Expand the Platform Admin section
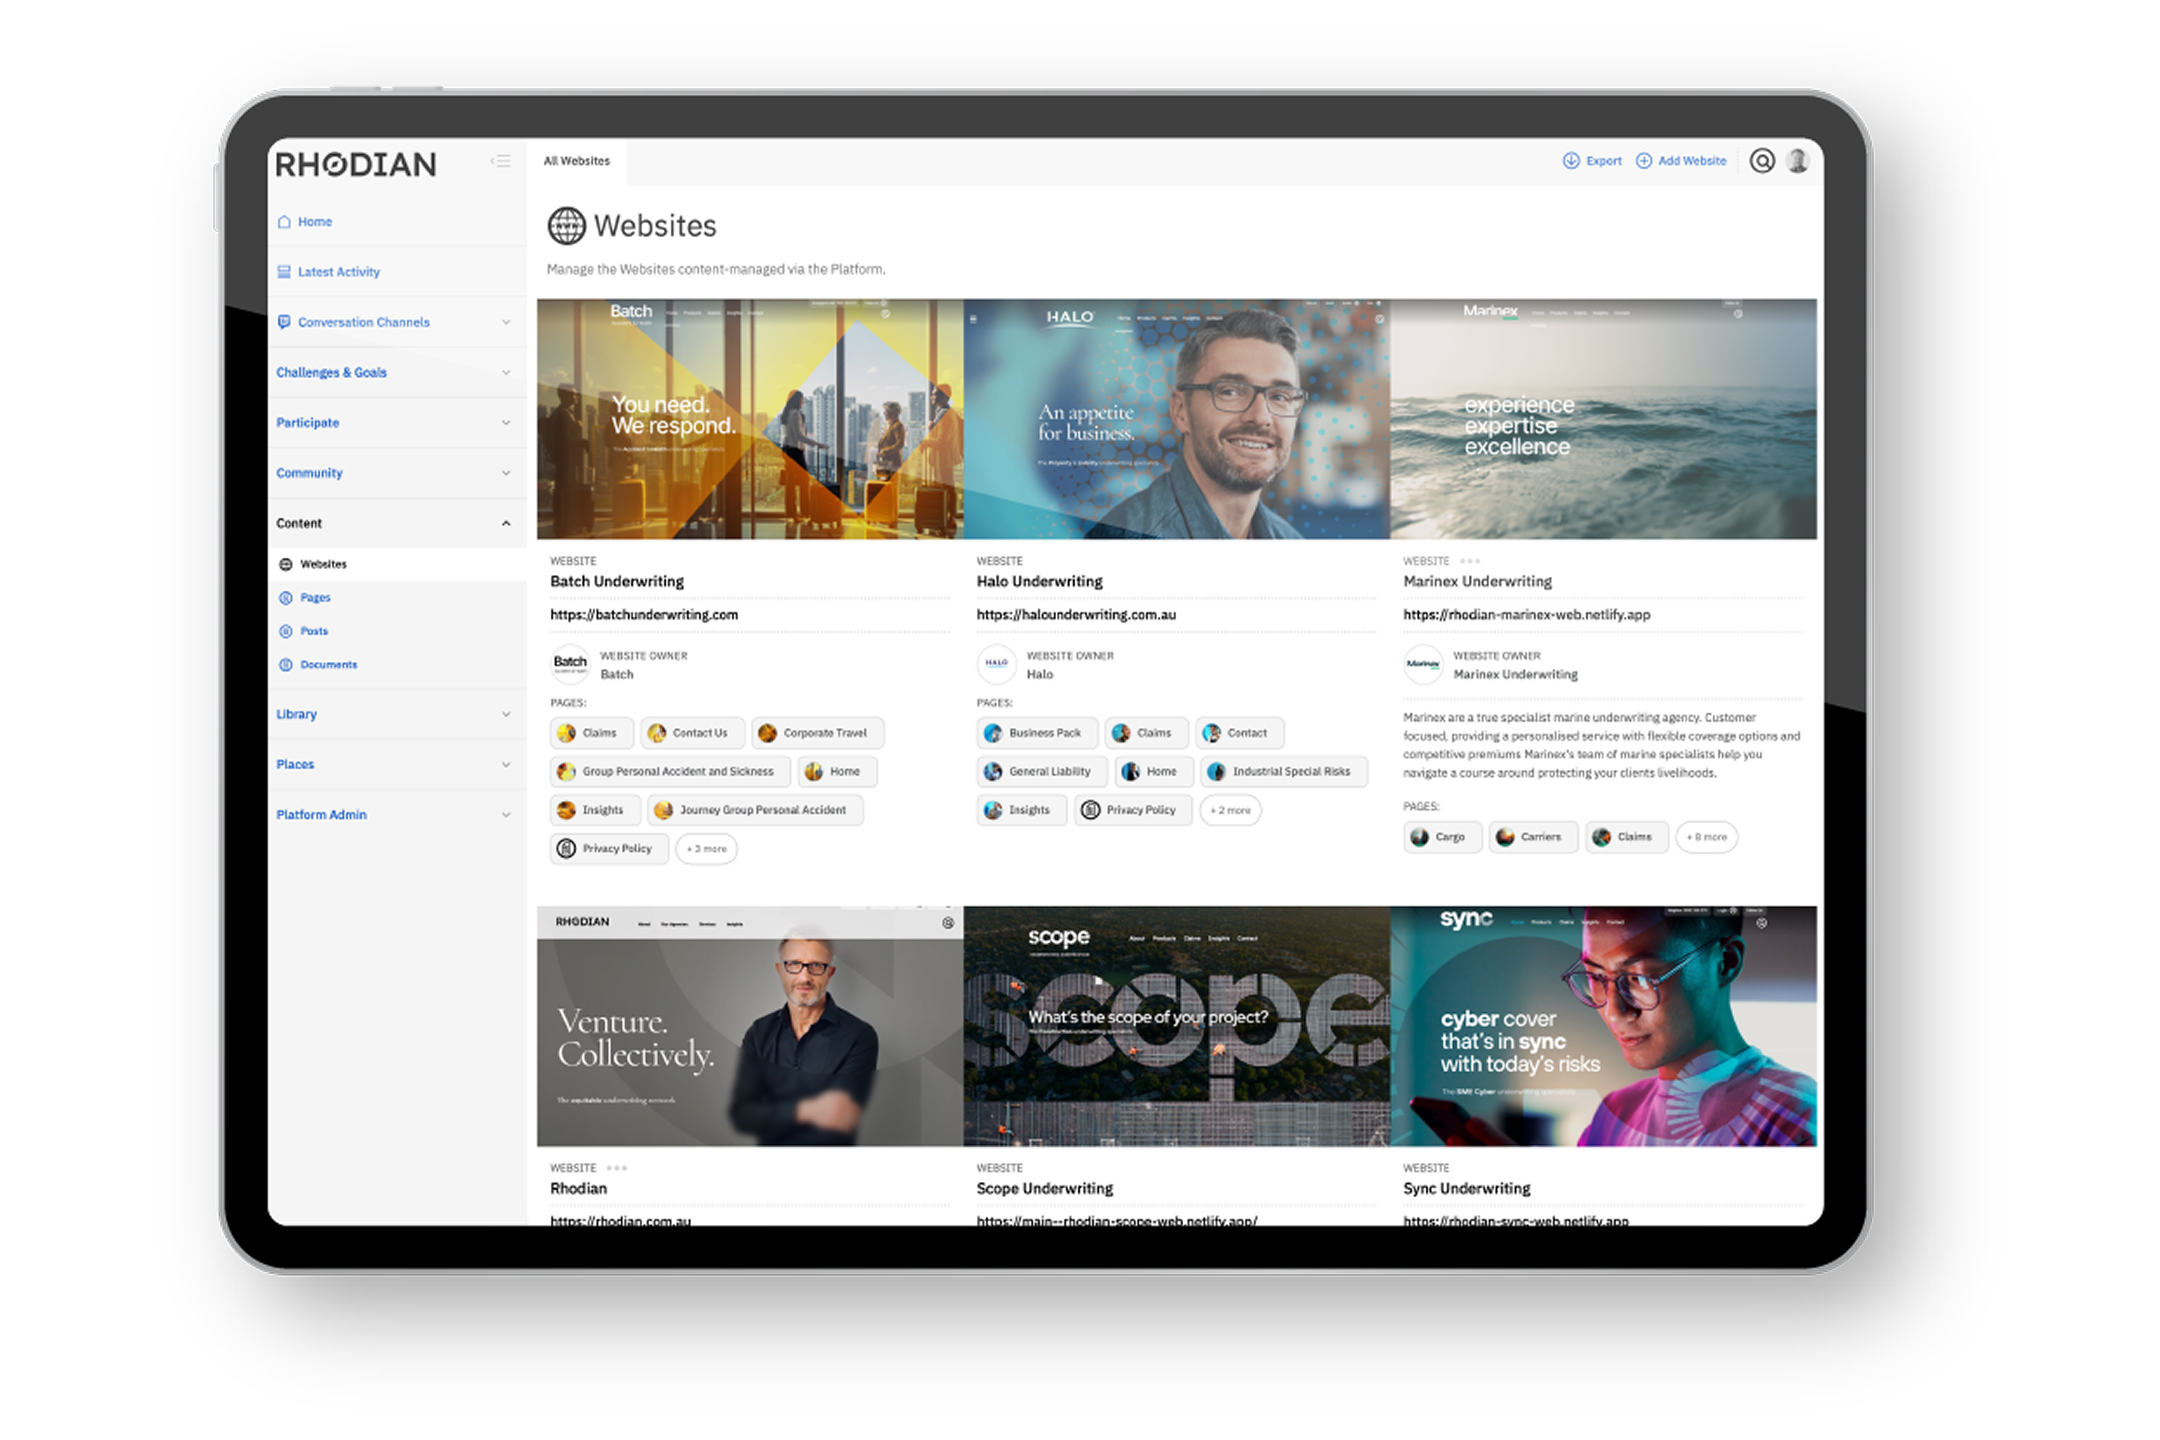 [506, 815]
